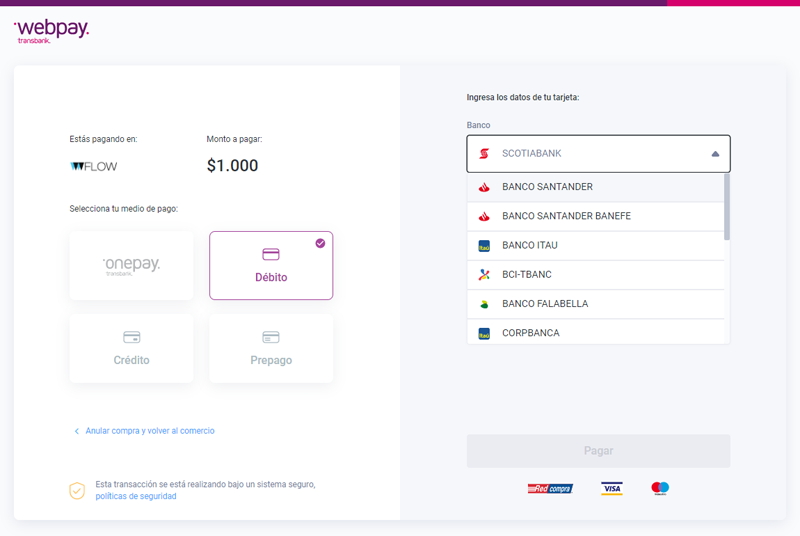Click the purple checkmark on the Débito card
The image size is (800, 536).
point(320,243)
